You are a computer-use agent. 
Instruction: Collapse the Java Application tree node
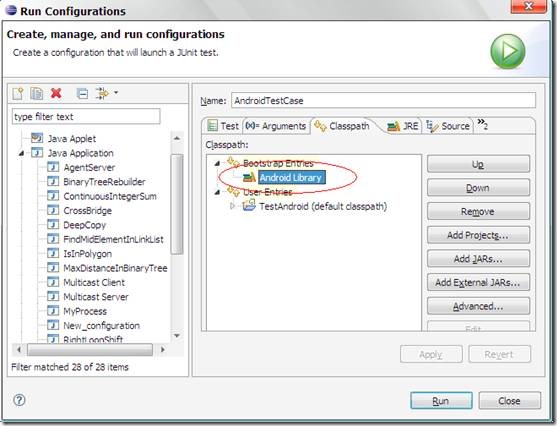21,153
